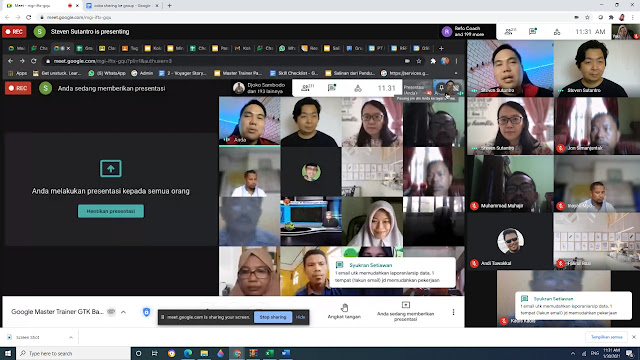Bookmark this page with the star icon
The image size is (640, 360).
[587, 17]
